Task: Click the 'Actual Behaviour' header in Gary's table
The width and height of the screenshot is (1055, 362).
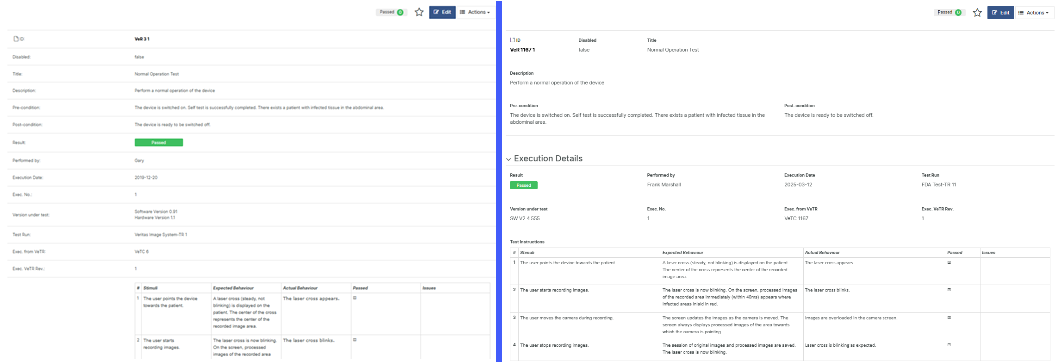Action: tap(300, 287)
